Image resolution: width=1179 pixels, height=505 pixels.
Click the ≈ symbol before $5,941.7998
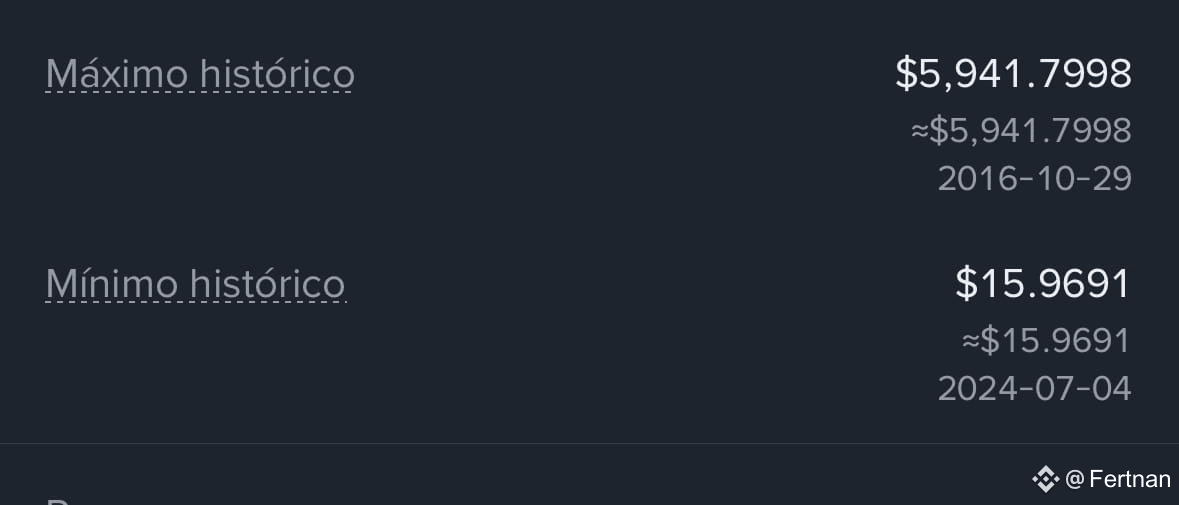pos(920,132)
